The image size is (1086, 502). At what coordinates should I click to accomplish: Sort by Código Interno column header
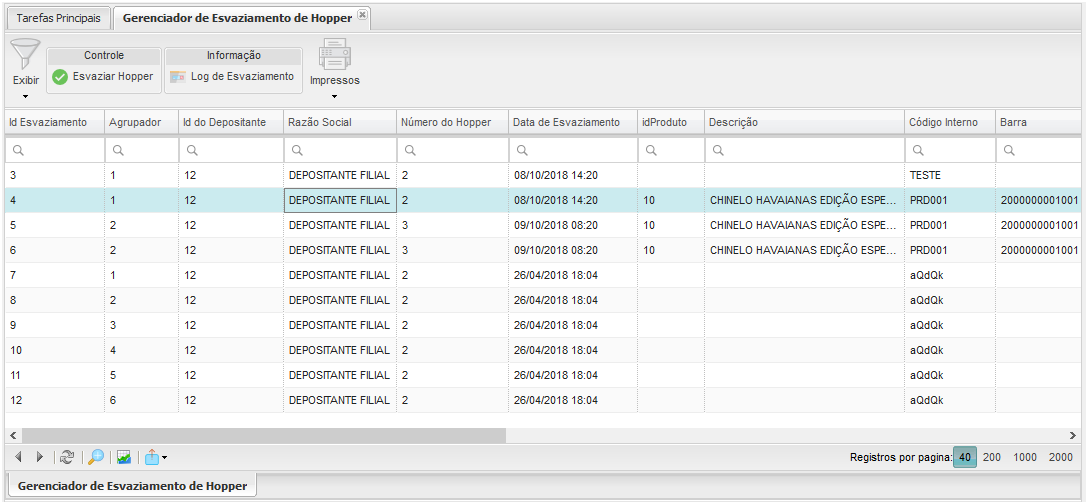pos(950,122)
